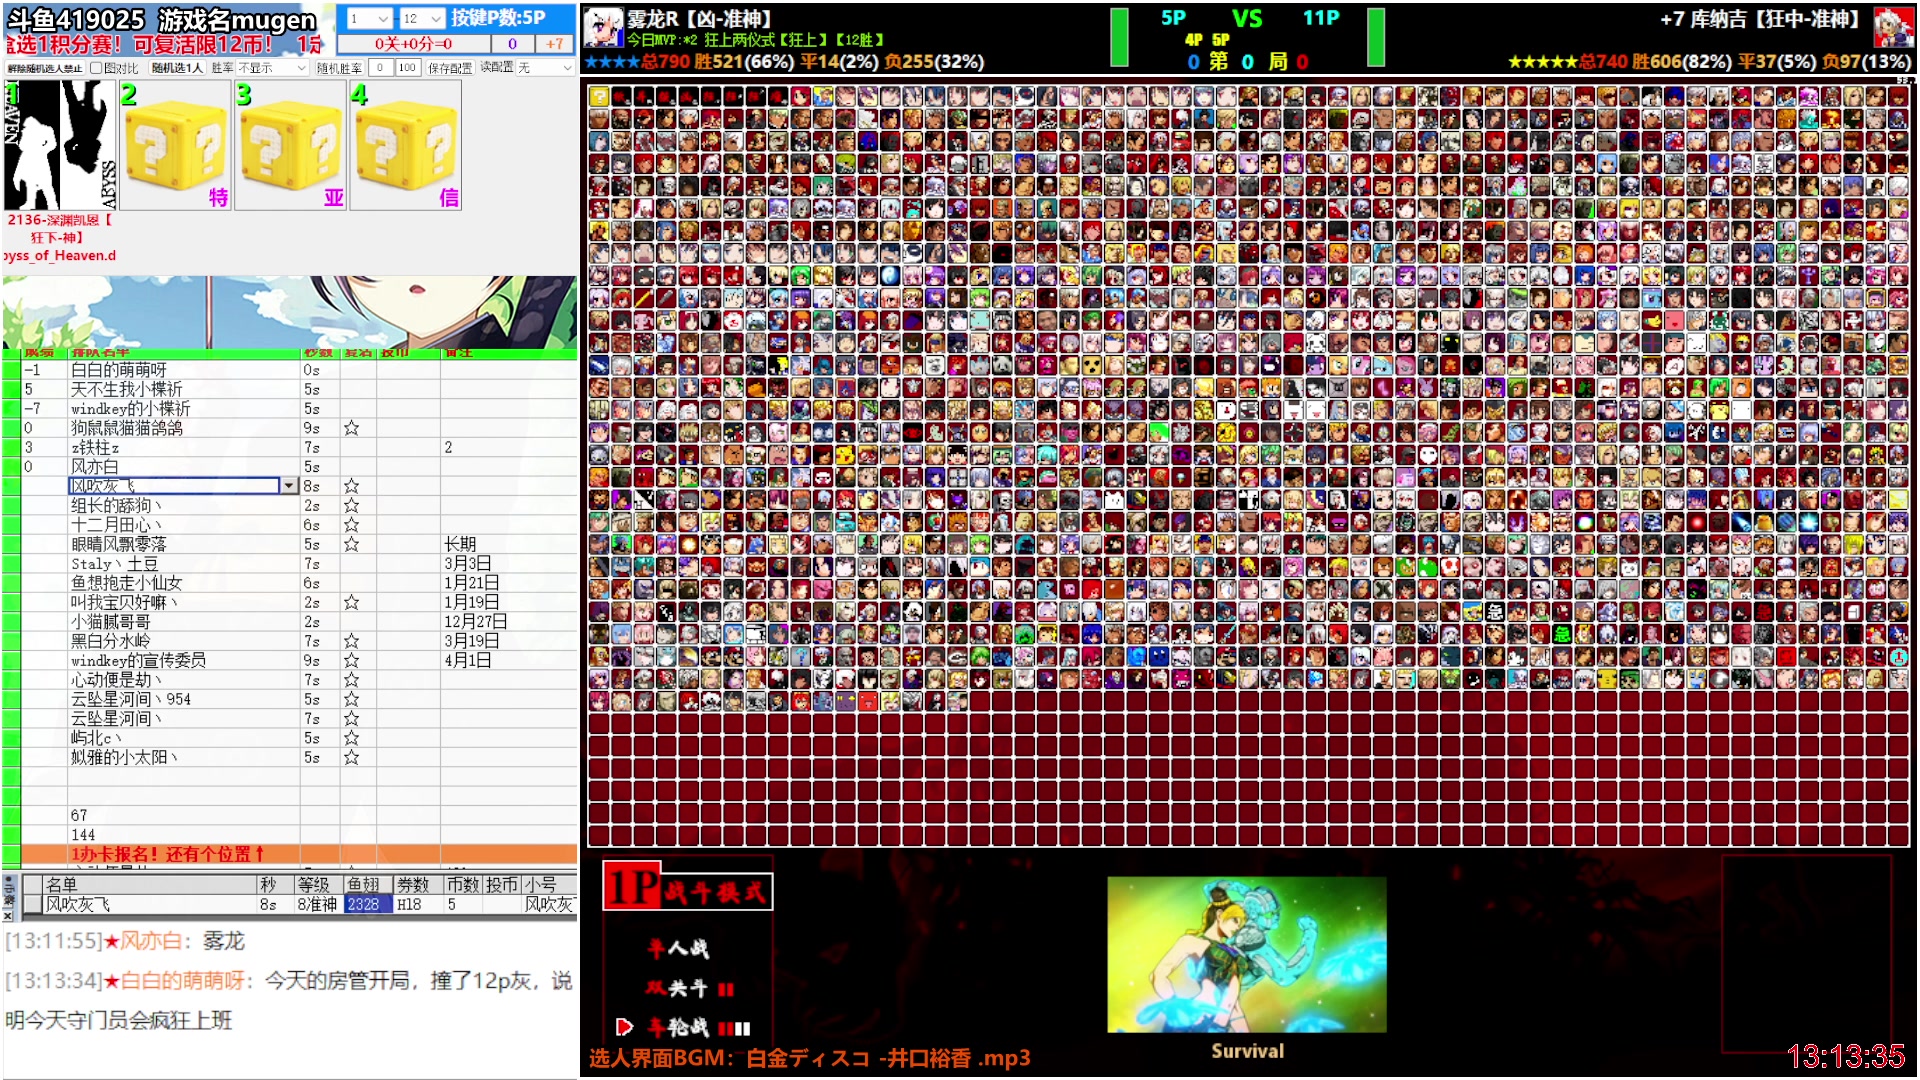Click the win-rate maximum field showing 100
1920x1080 pixels.
407,68
